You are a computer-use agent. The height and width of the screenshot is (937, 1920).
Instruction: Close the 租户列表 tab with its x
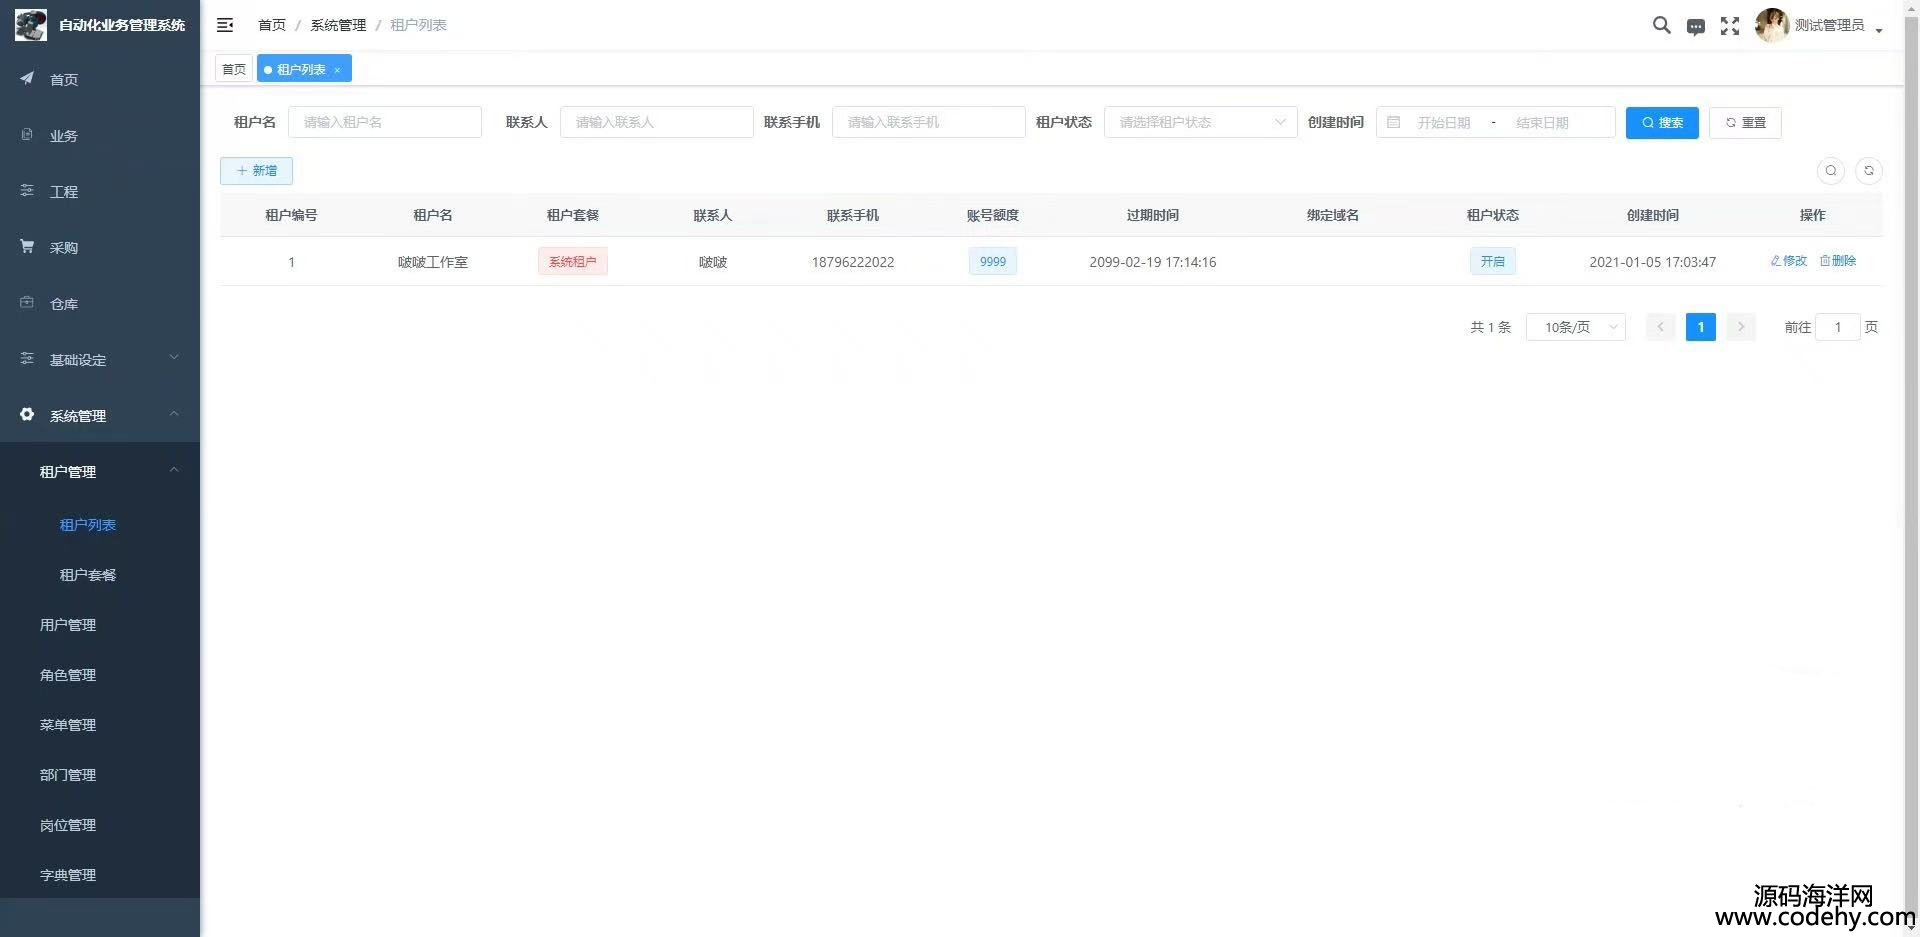tap(338, 70)
